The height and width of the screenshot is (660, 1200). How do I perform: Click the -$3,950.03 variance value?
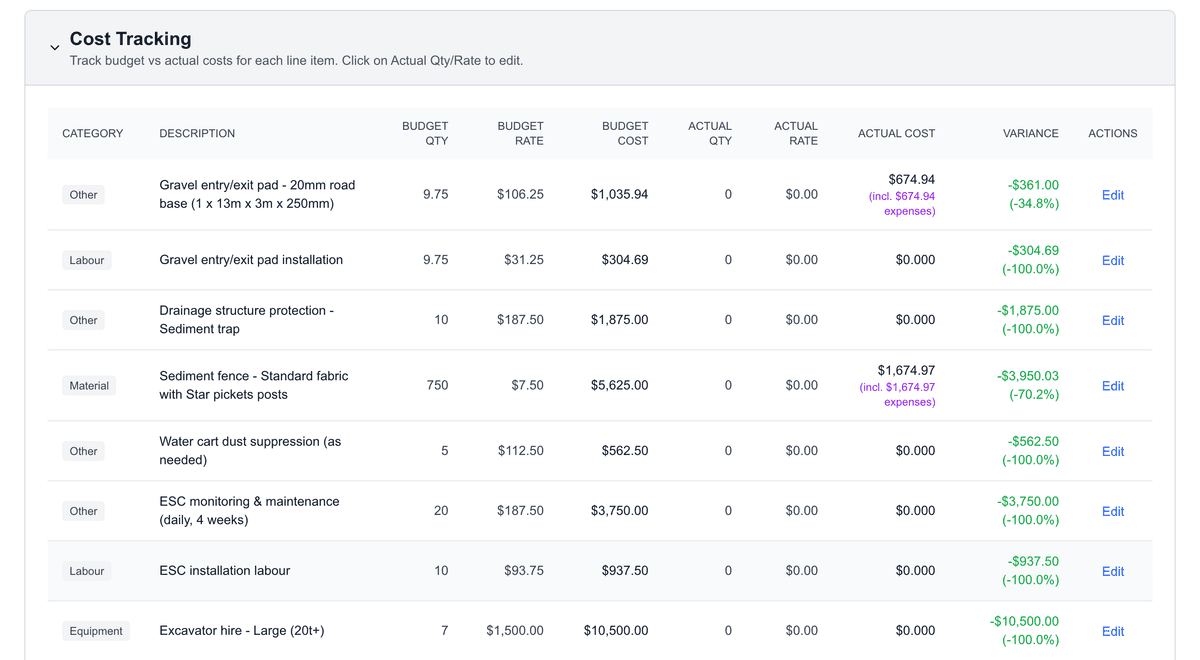coord(1028,376)
